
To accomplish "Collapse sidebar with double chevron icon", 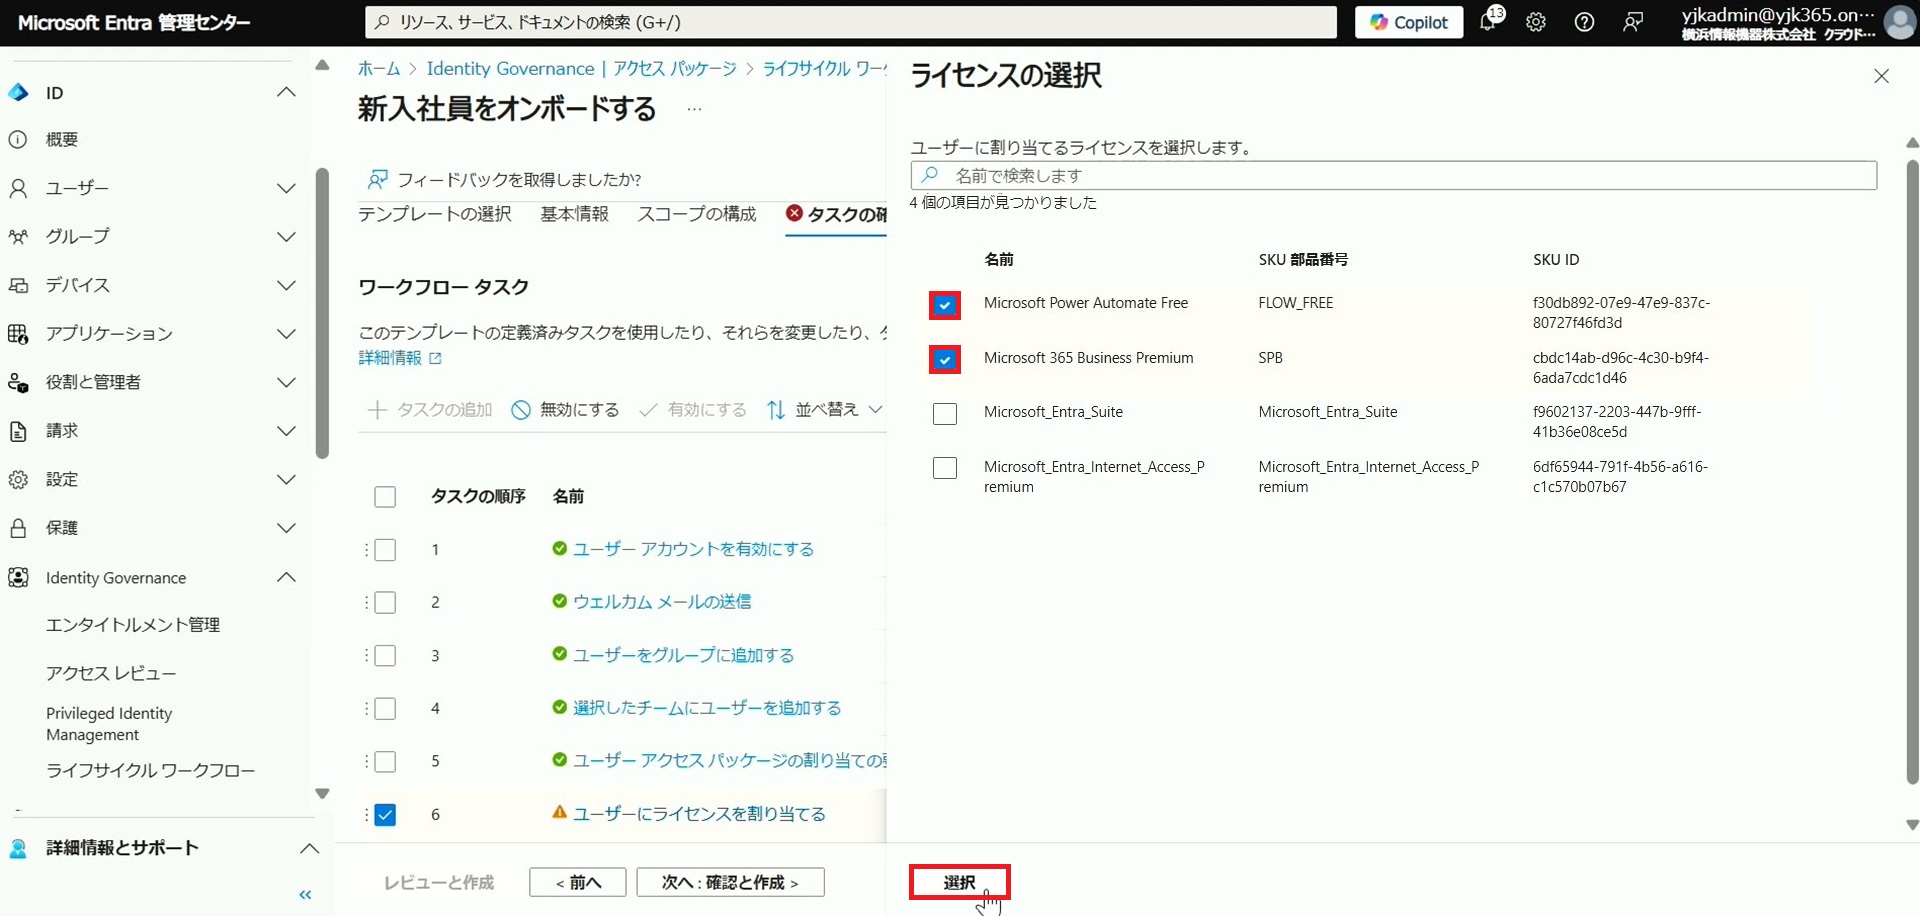I will point(305,895).
